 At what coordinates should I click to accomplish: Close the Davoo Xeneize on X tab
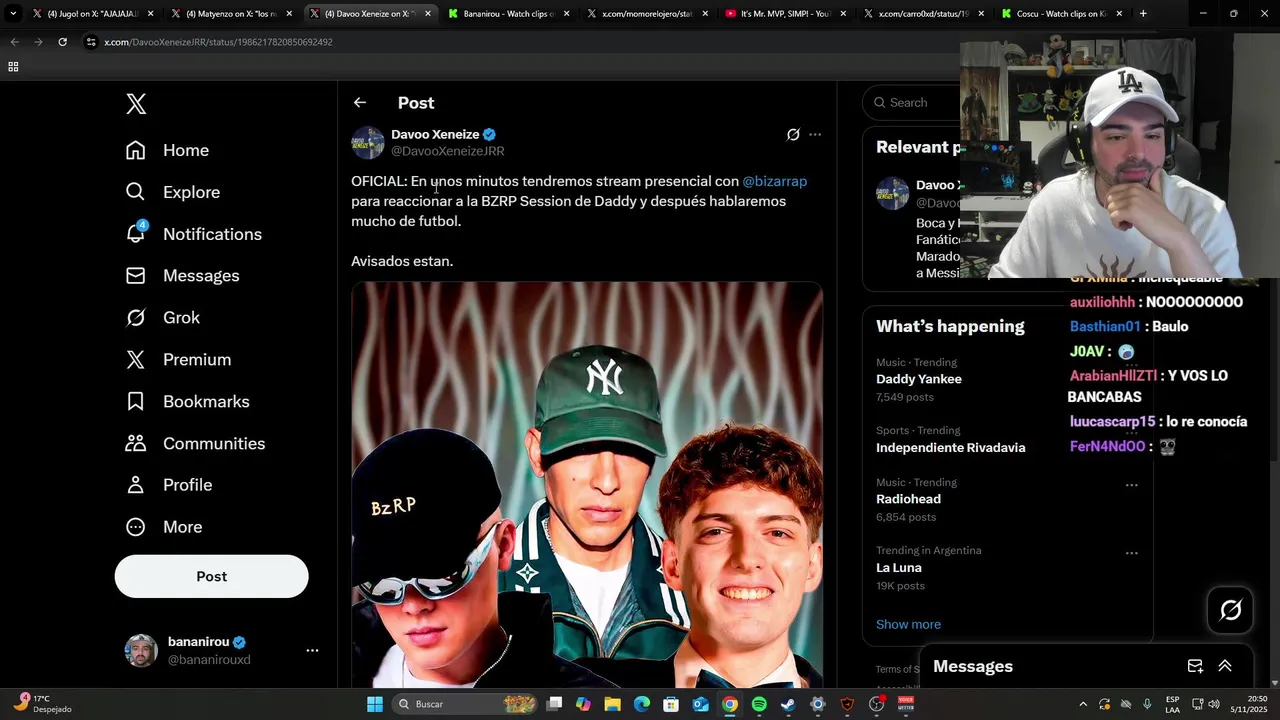click(x=428, y=14)
